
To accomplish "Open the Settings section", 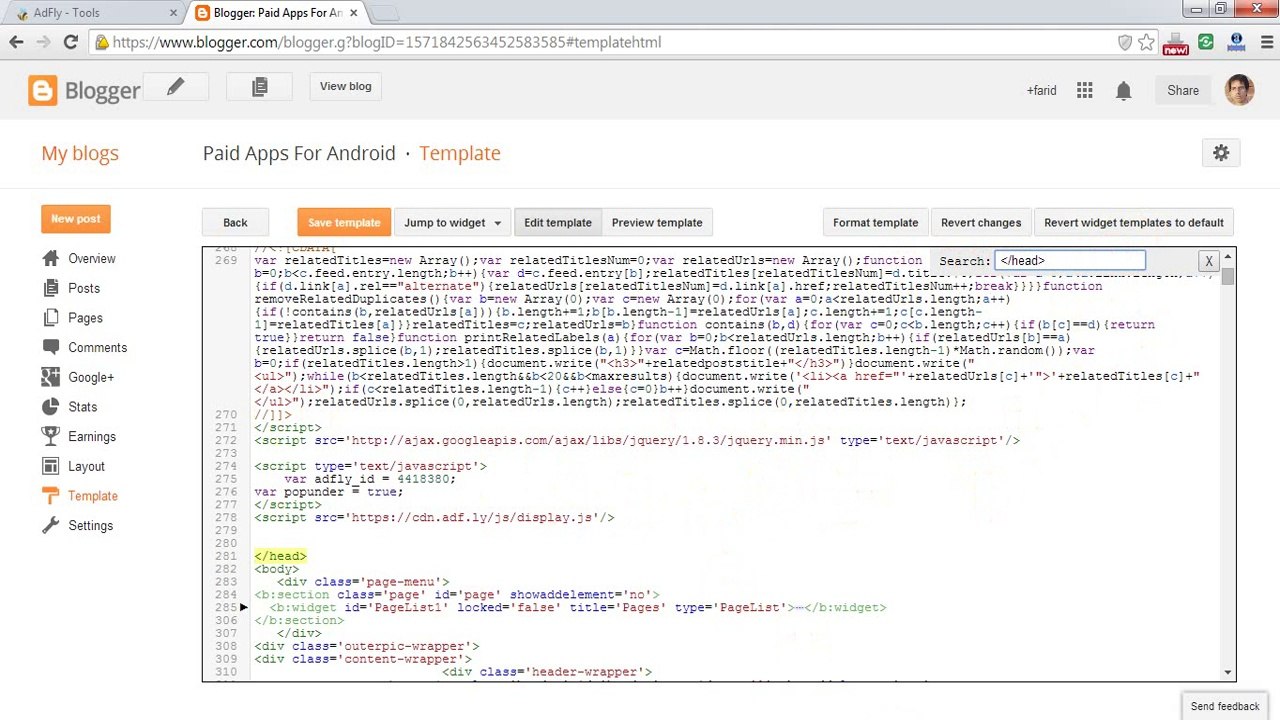I will click(90, 525).
